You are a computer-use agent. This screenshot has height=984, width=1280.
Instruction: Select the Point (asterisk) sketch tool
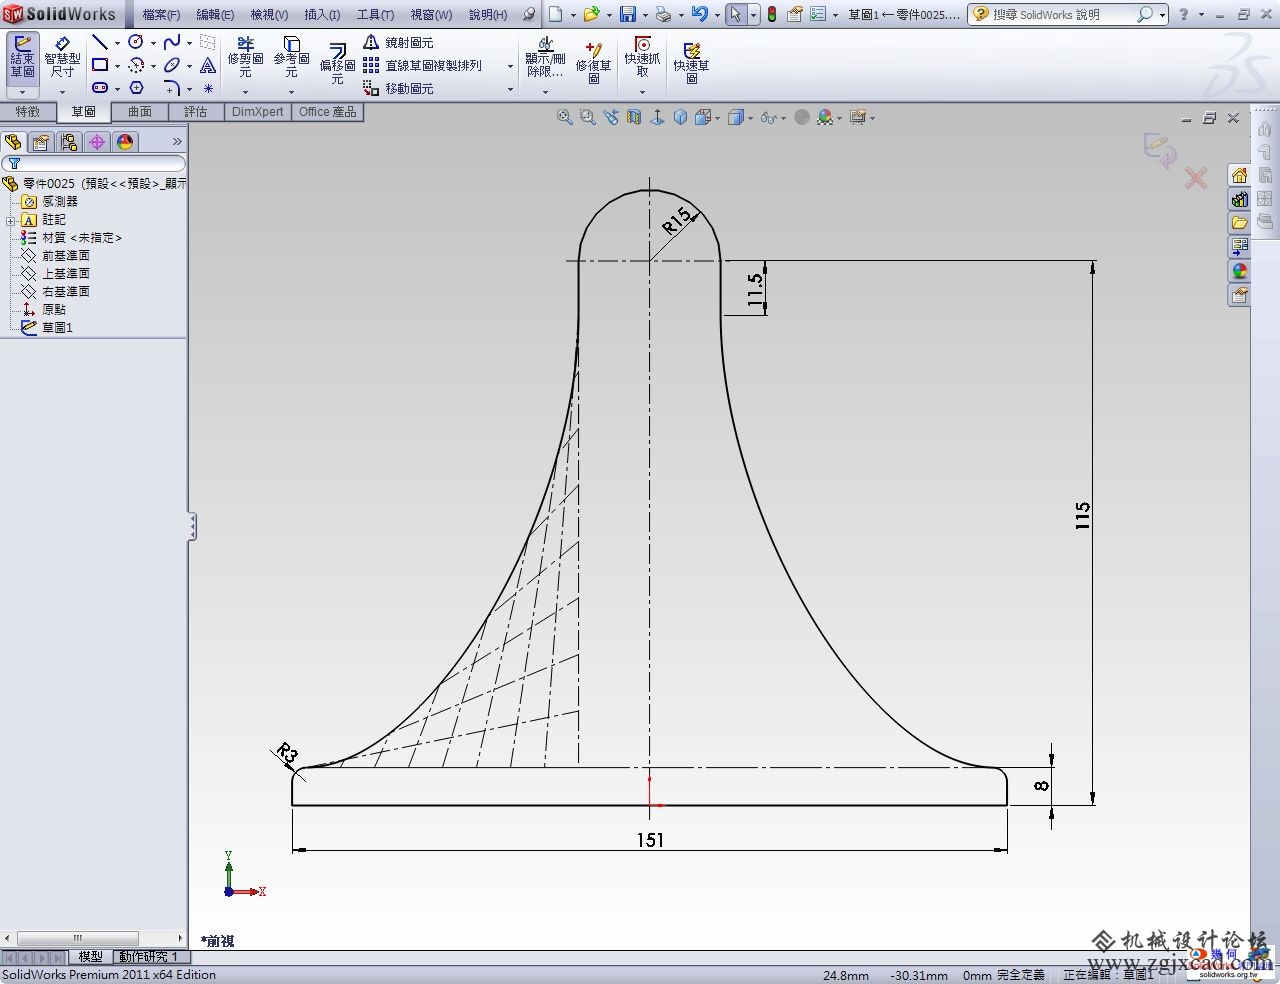(x=207, y=88)
